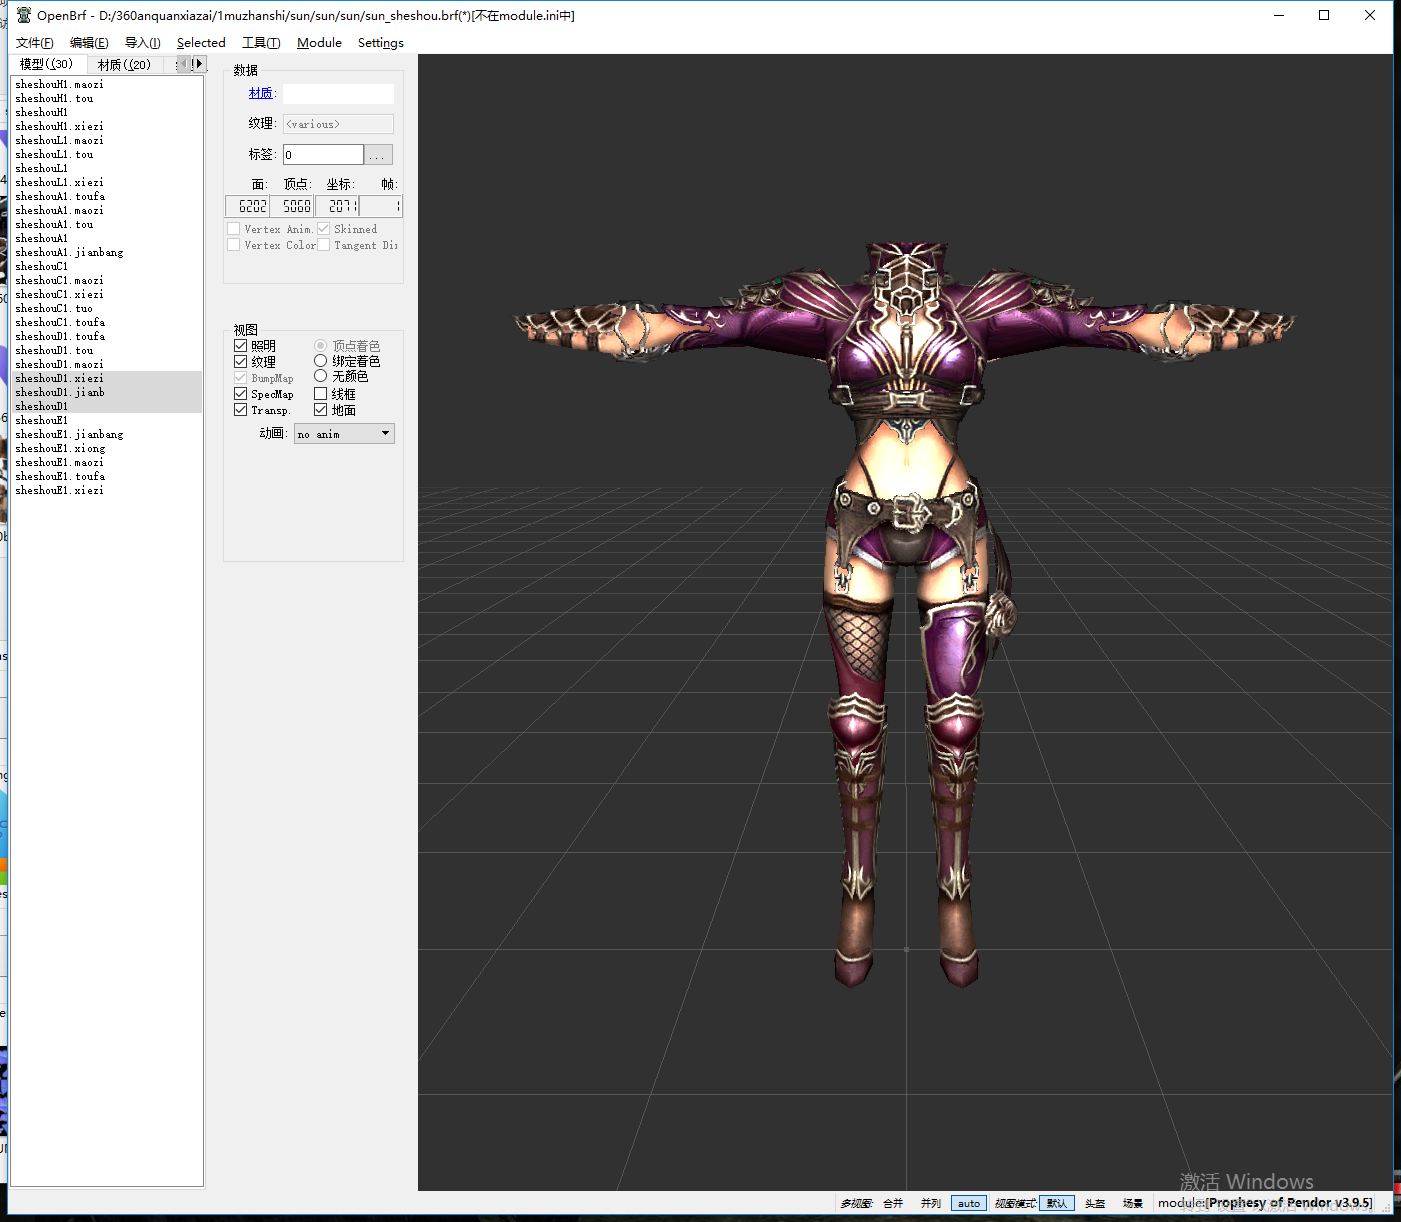Follow the blue 材质 link
This screenshot has height=1222, width=1401.
tap(261, 93)
